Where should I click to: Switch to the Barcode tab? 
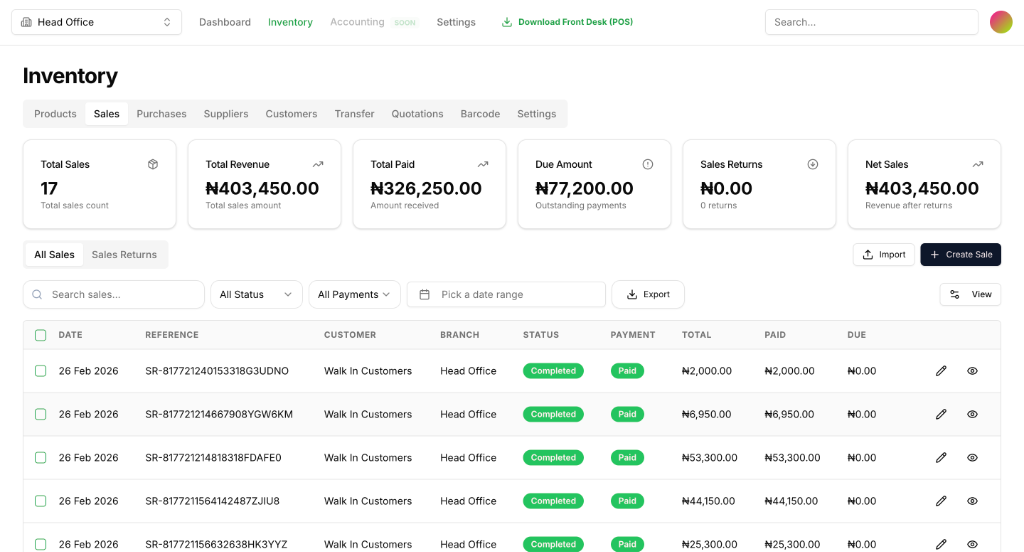480,114
